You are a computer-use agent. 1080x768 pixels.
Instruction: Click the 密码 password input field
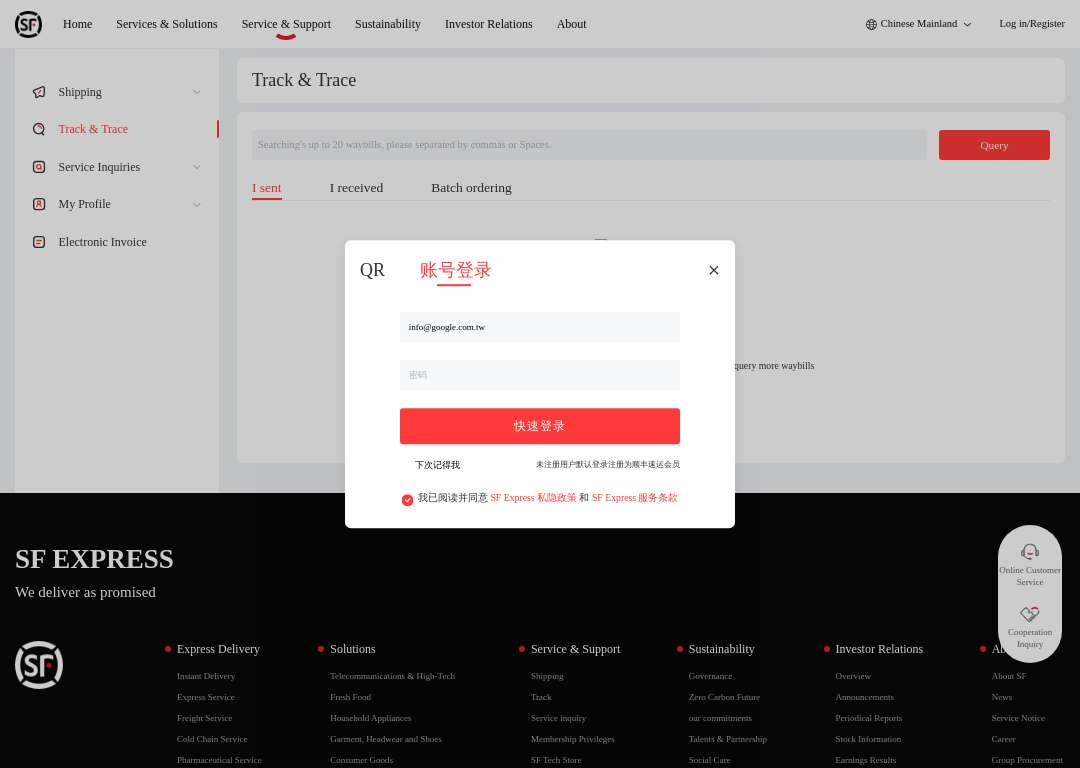(x=539, y=375)
